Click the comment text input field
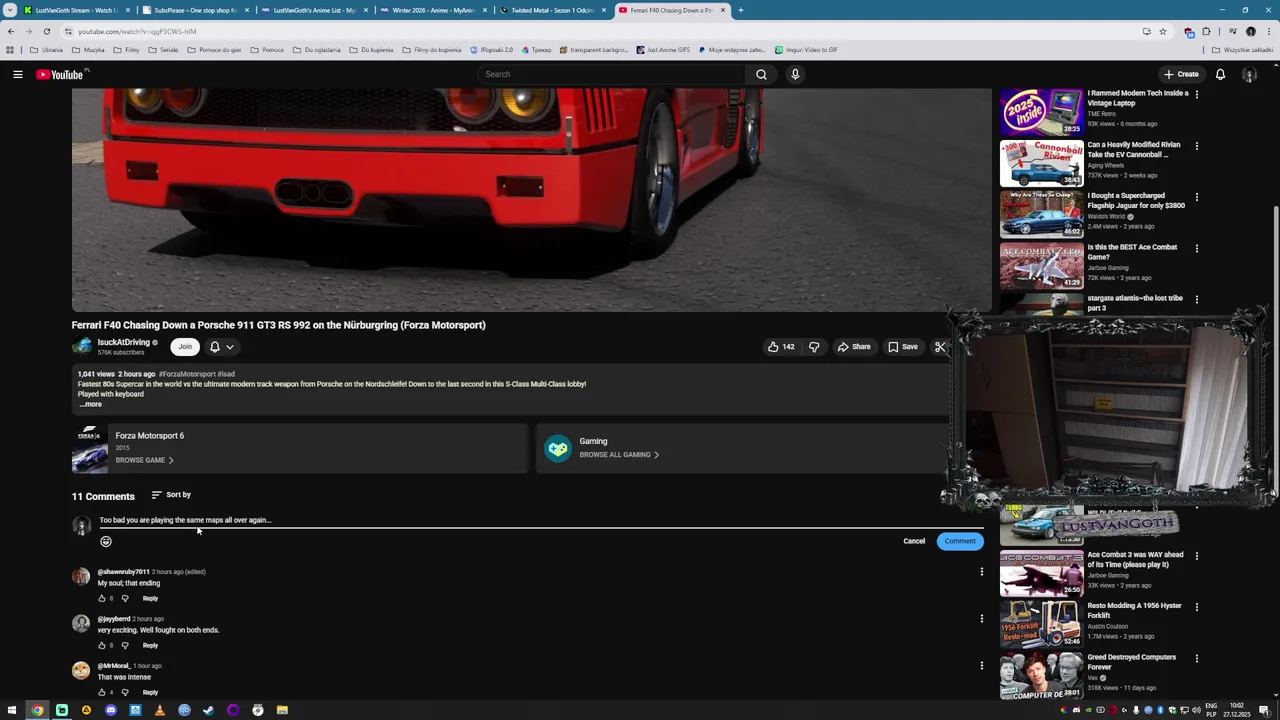This screenshot has width=1280, height=720. pos(540,520)
